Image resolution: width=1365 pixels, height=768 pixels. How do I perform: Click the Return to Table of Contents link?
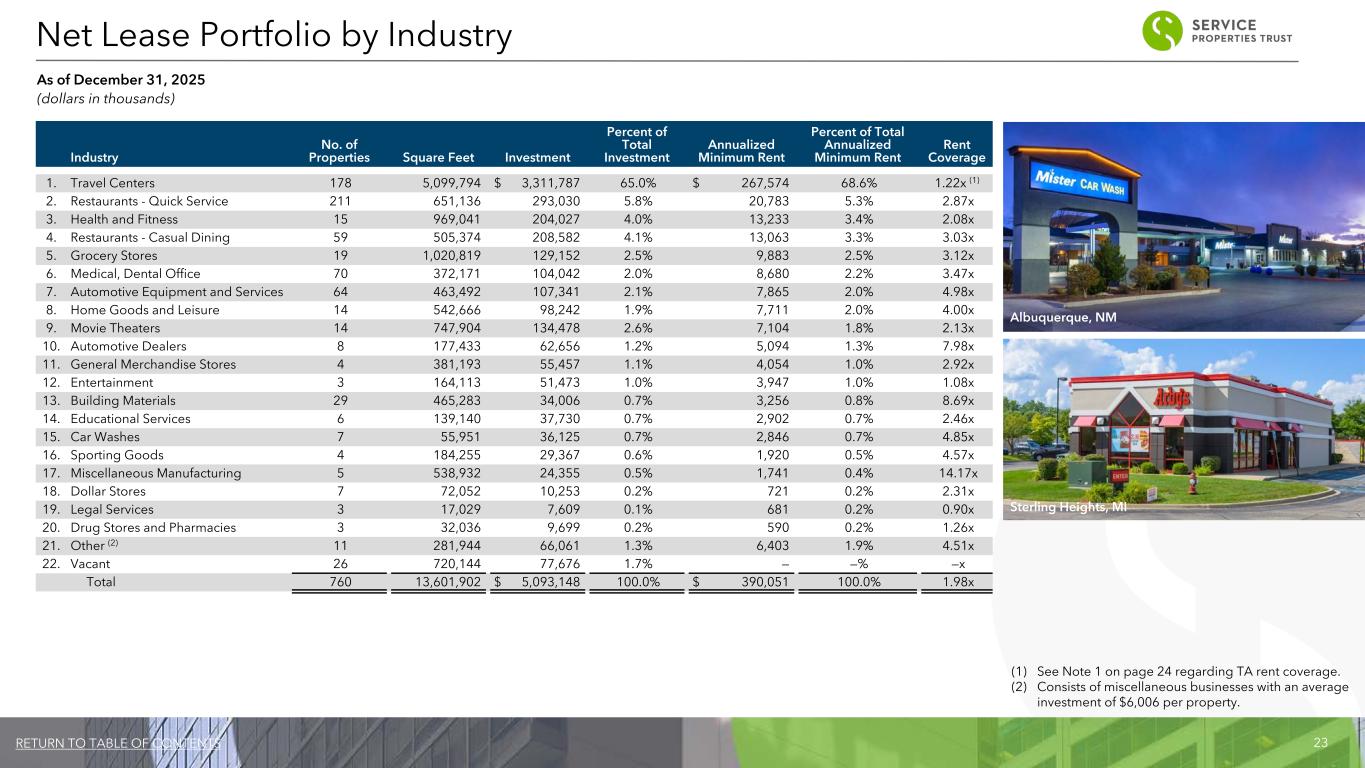coord(118,743)
